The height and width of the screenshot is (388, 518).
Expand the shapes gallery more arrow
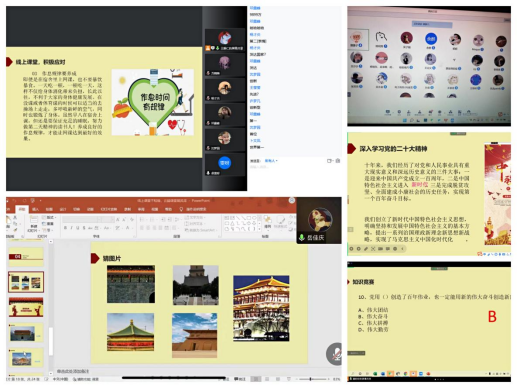tap(258, 229)
